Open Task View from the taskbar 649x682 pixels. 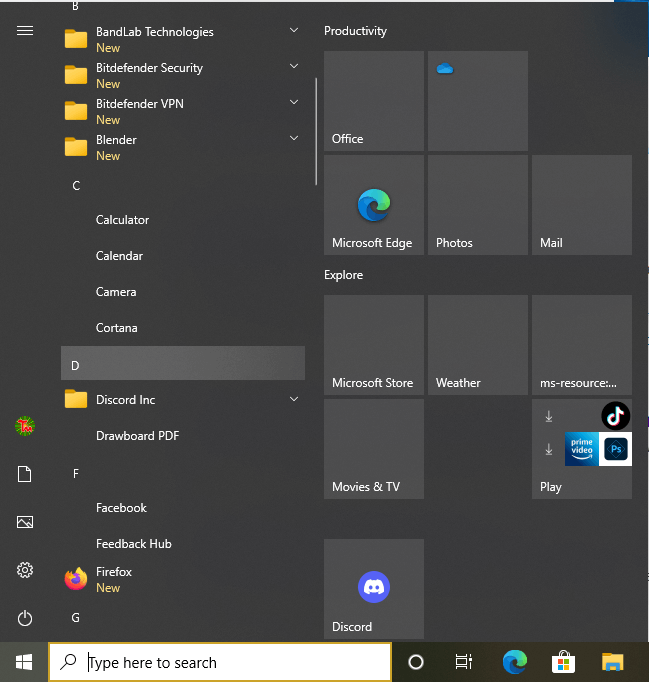[x=464, y=662]
